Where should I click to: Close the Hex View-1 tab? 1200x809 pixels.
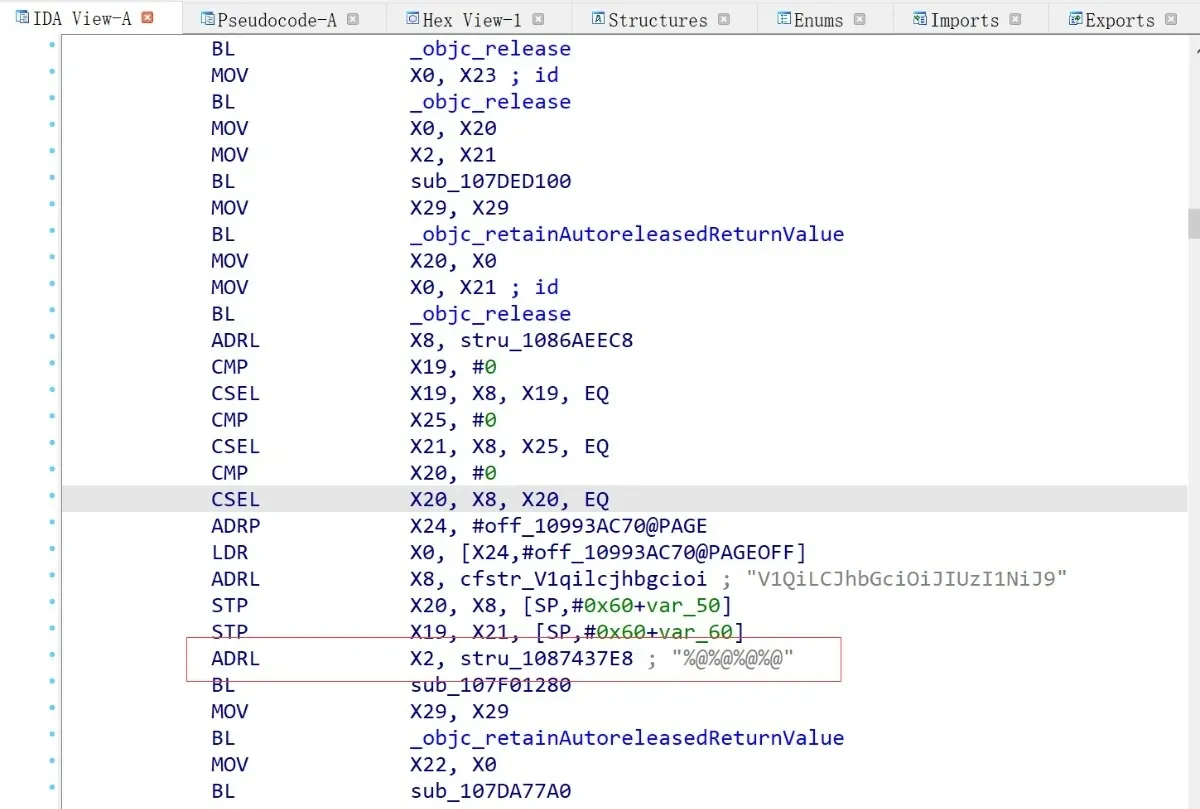click(538, 19)
